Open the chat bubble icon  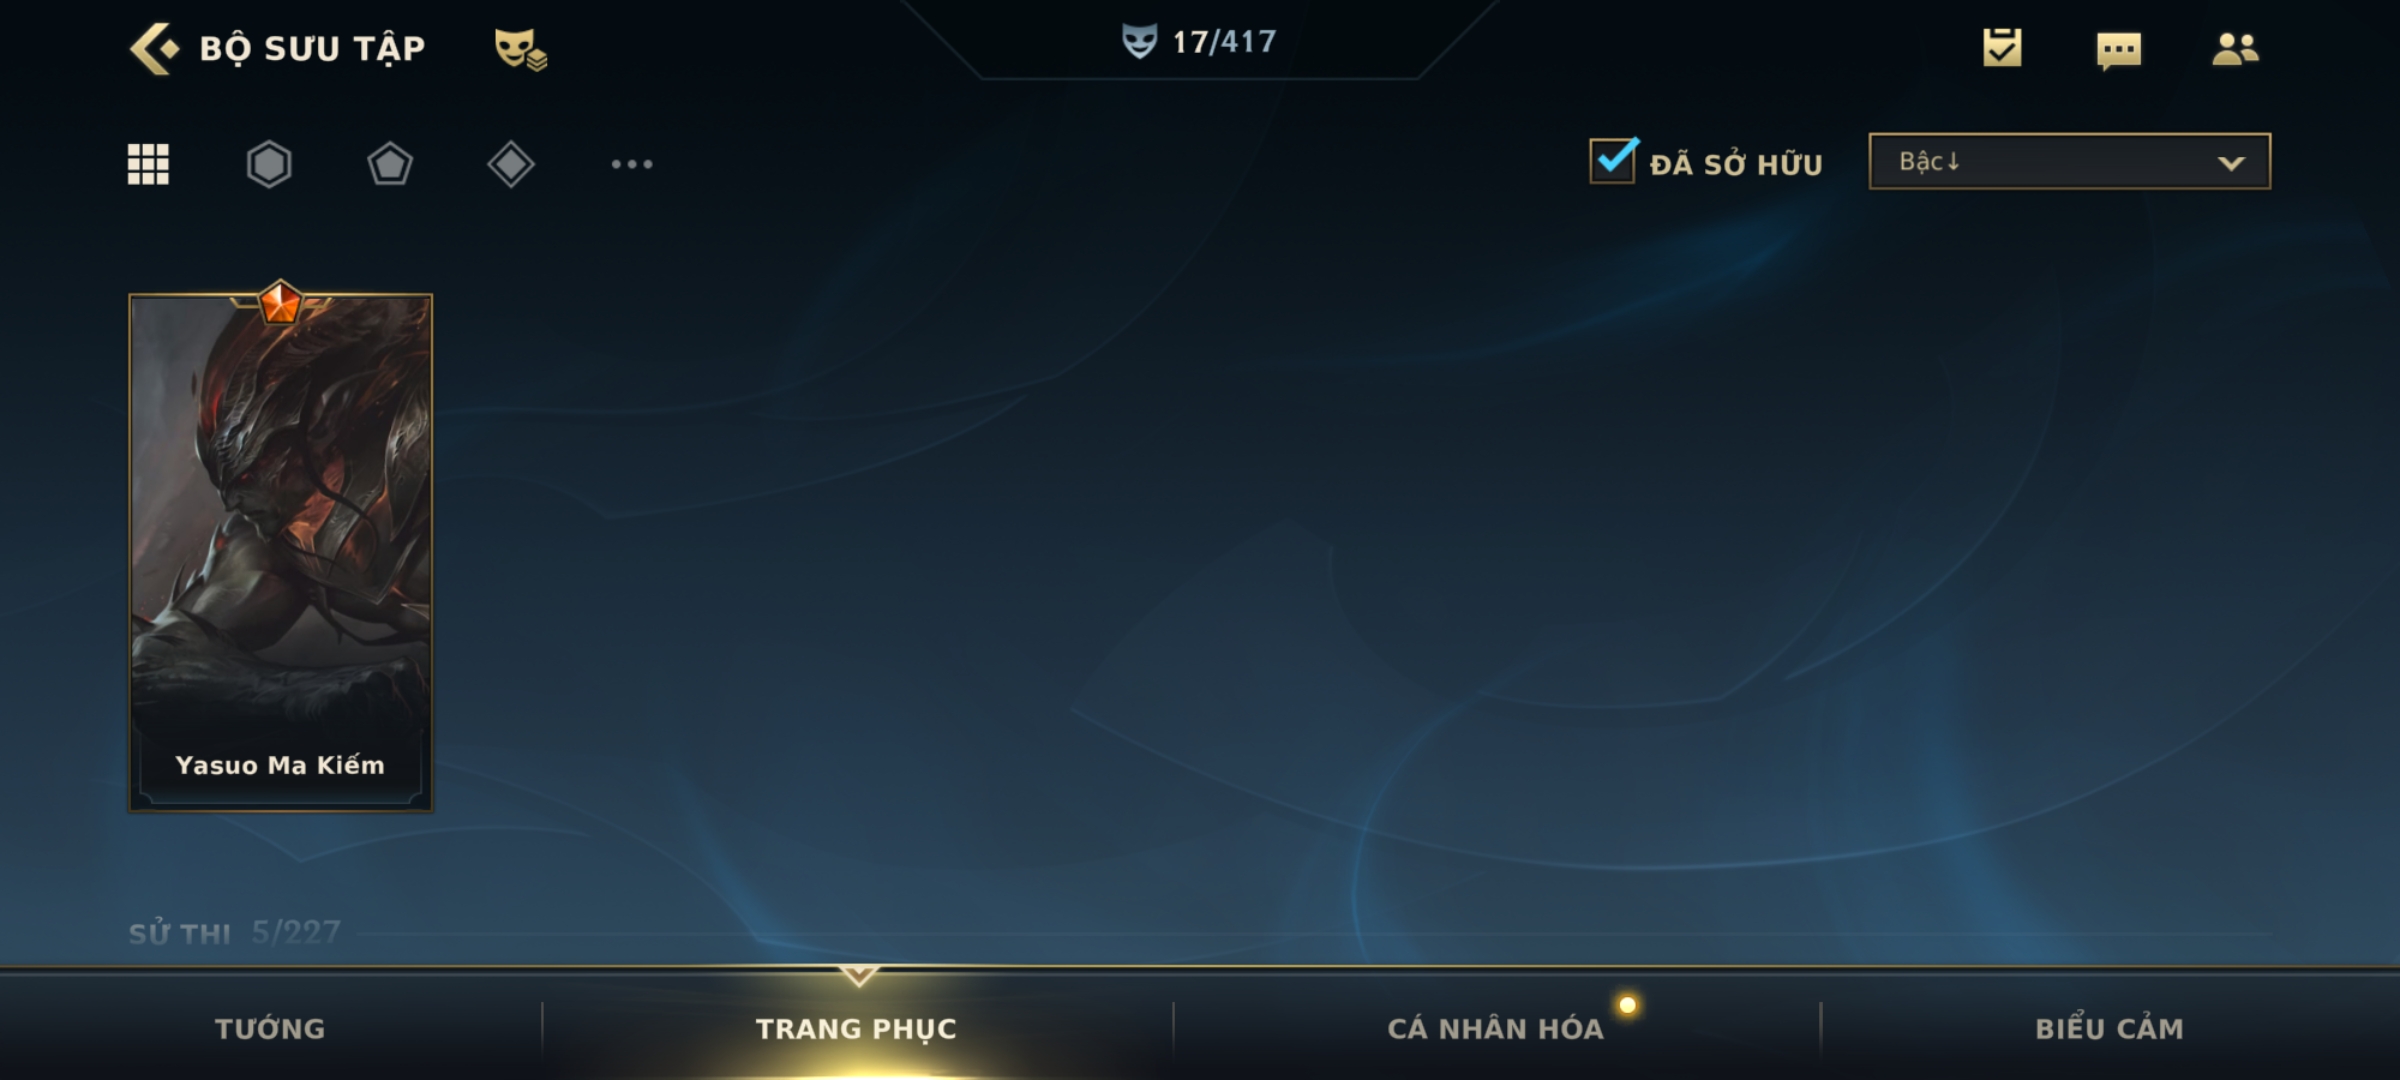click(x=2119, y=50)
